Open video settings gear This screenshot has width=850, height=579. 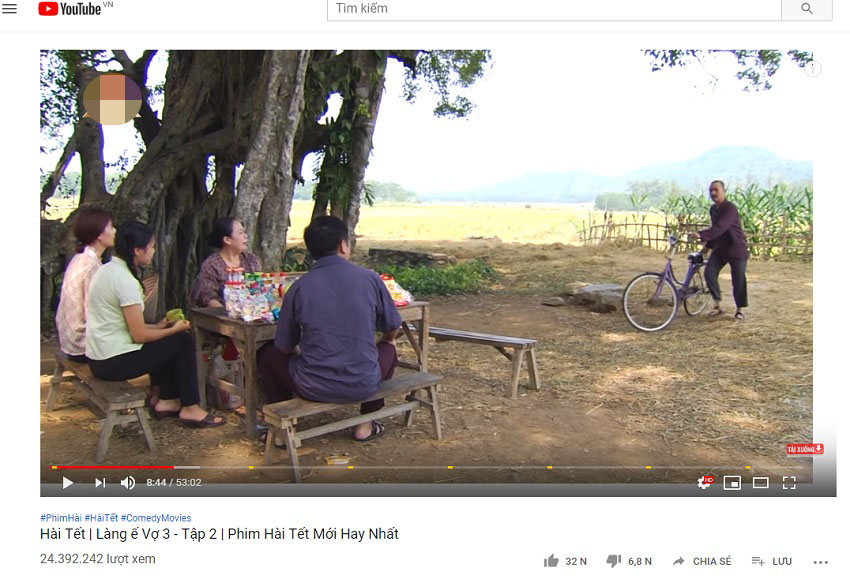[x=705, y=482]
